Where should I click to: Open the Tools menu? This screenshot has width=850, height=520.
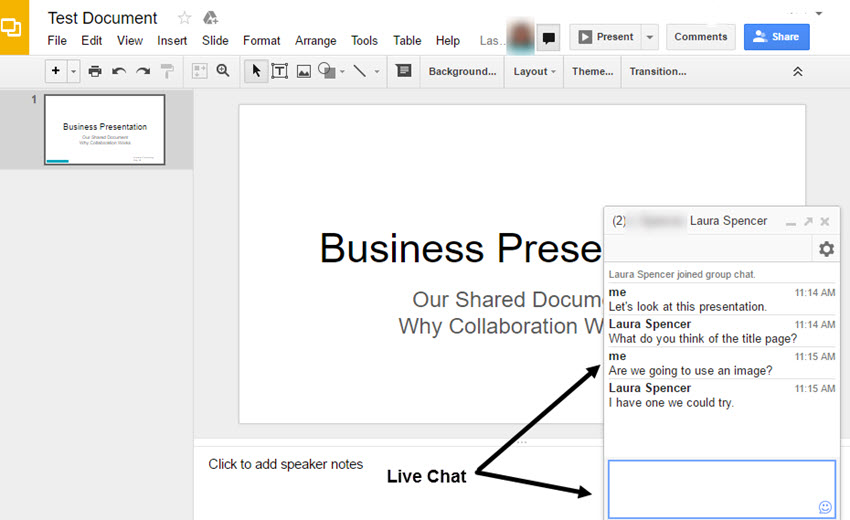click(x=364, y=41)
